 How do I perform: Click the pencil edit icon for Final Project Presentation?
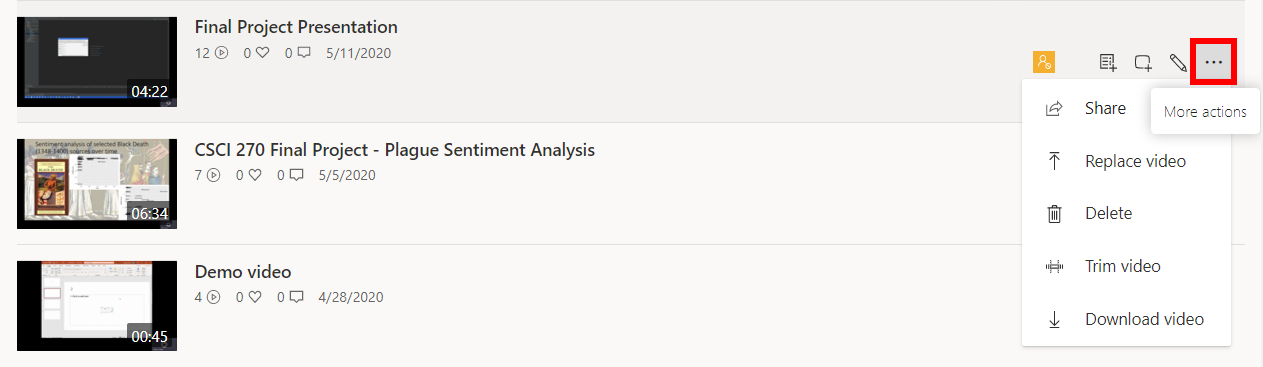[x=1178, y=63]
